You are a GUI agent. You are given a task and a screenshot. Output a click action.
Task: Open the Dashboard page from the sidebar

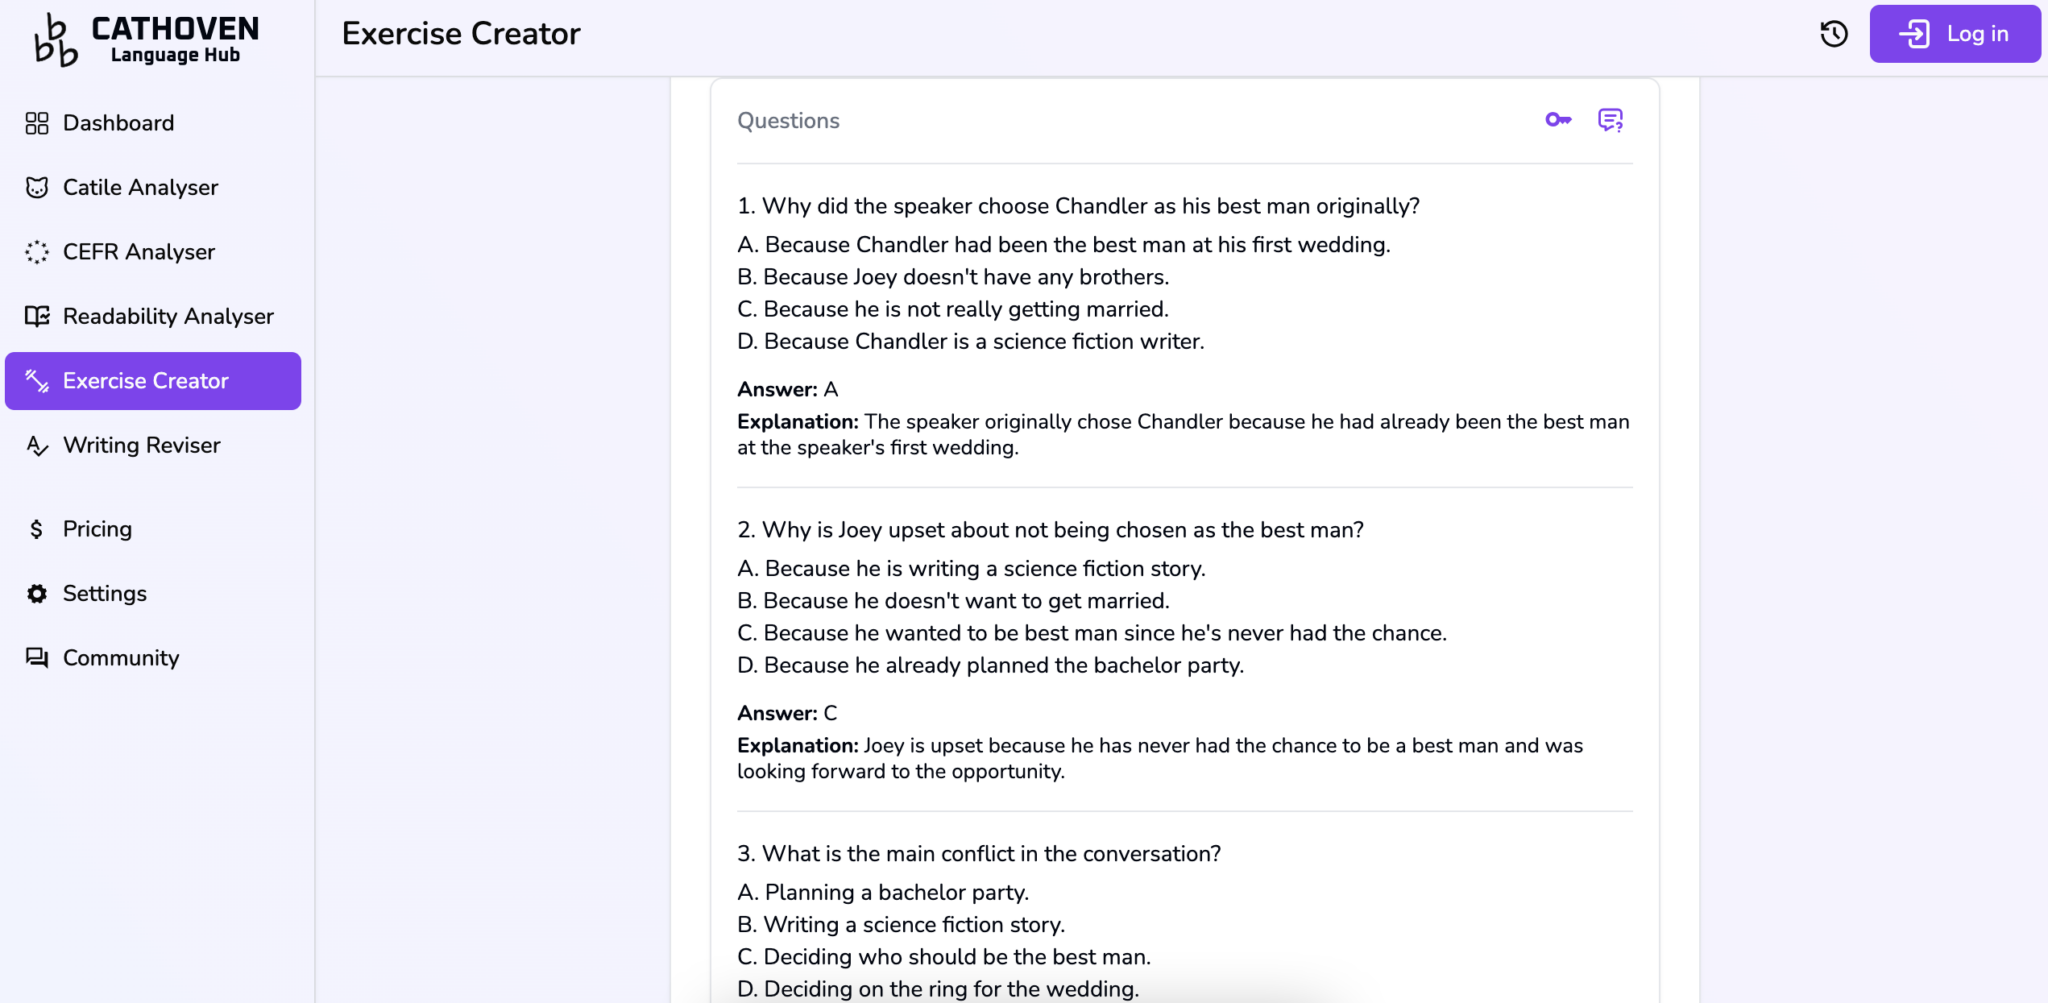(x=117, y=123)
